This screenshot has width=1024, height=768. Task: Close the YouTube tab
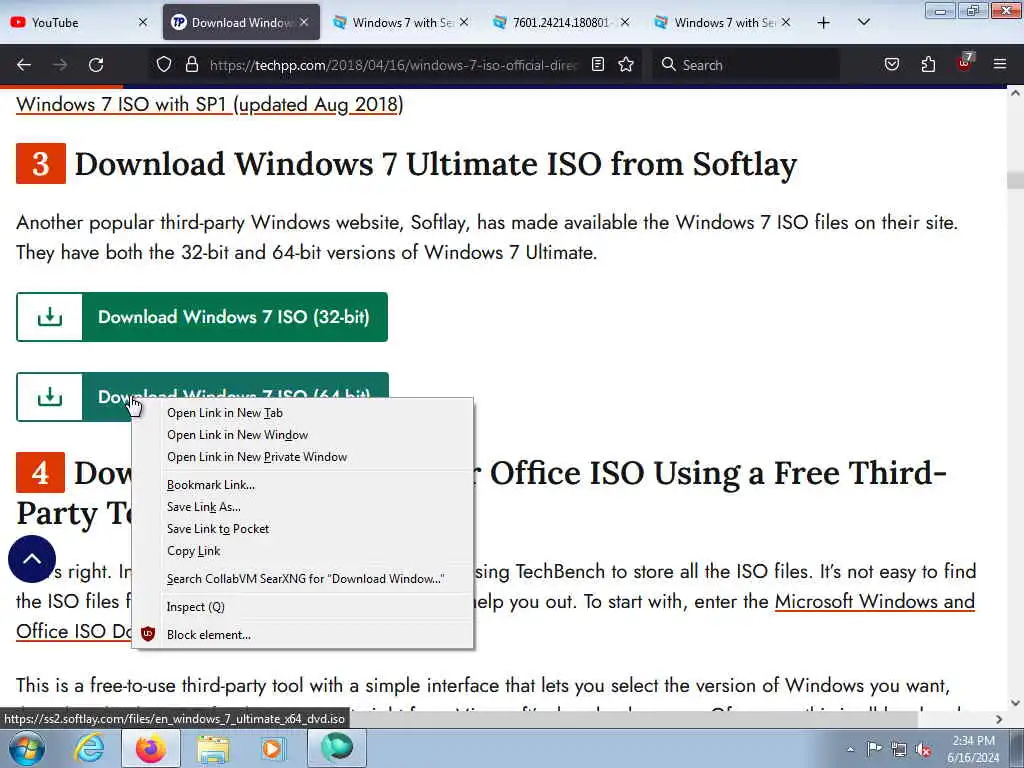(x=143, y=22)
